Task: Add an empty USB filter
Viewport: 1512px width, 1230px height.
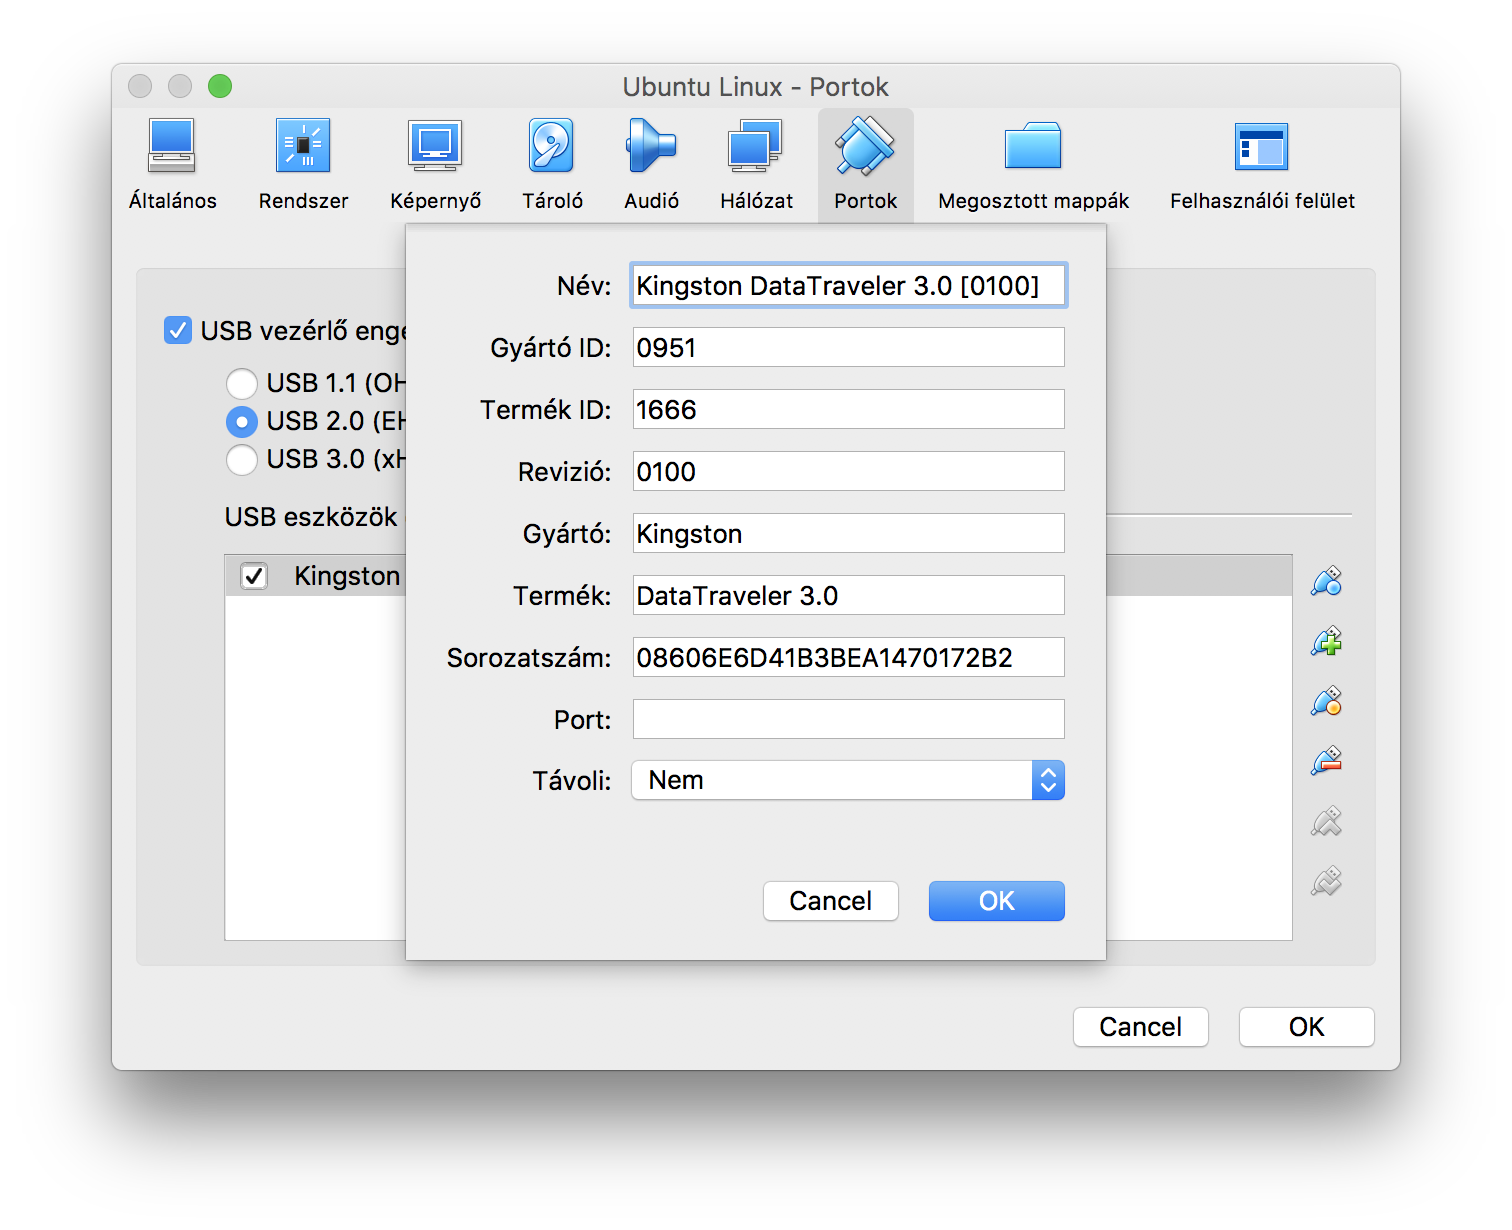Action: tap(1327, 581)
